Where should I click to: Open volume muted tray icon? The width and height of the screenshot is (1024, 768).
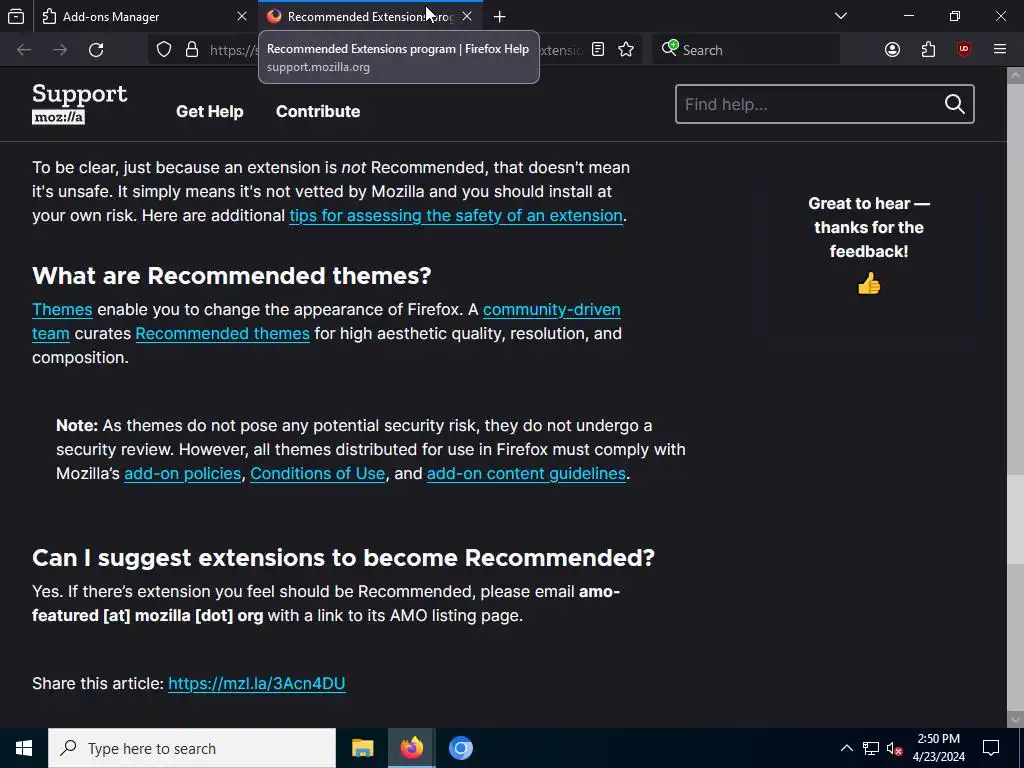[x=895, y=748]
